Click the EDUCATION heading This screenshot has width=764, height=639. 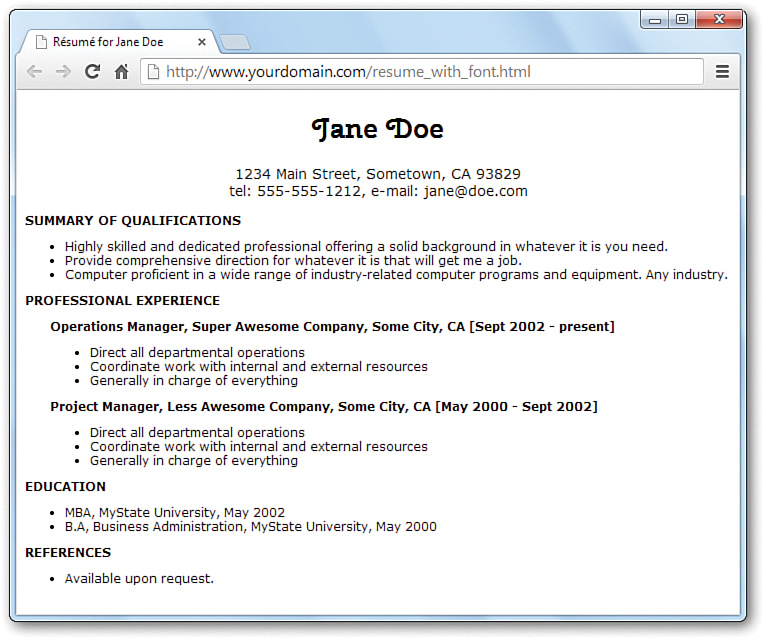[65, 487]
